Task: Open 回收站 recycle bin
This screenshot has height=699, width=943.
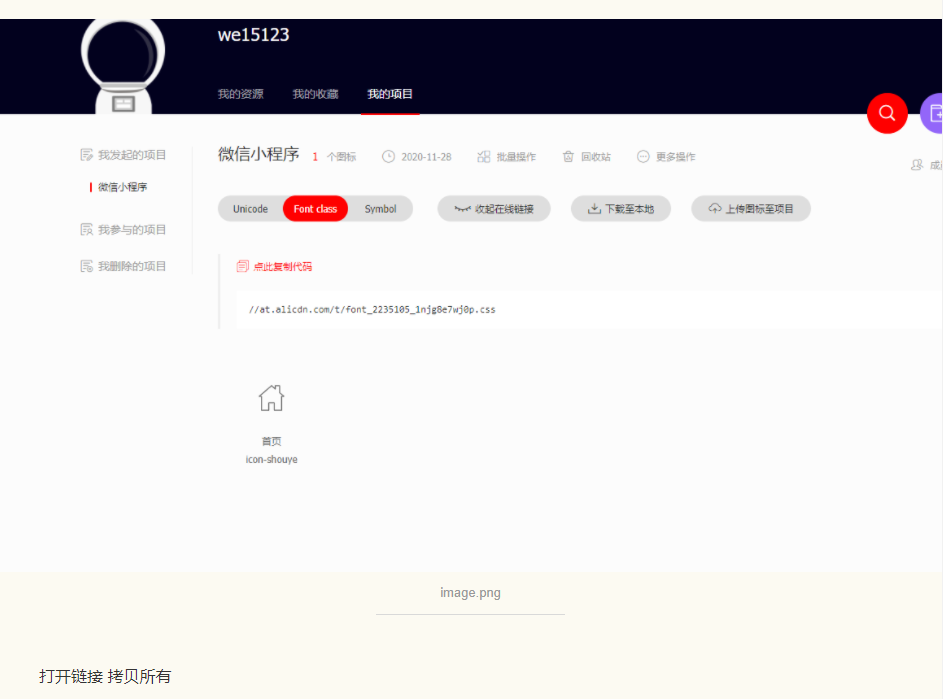Action: (595, 157)
